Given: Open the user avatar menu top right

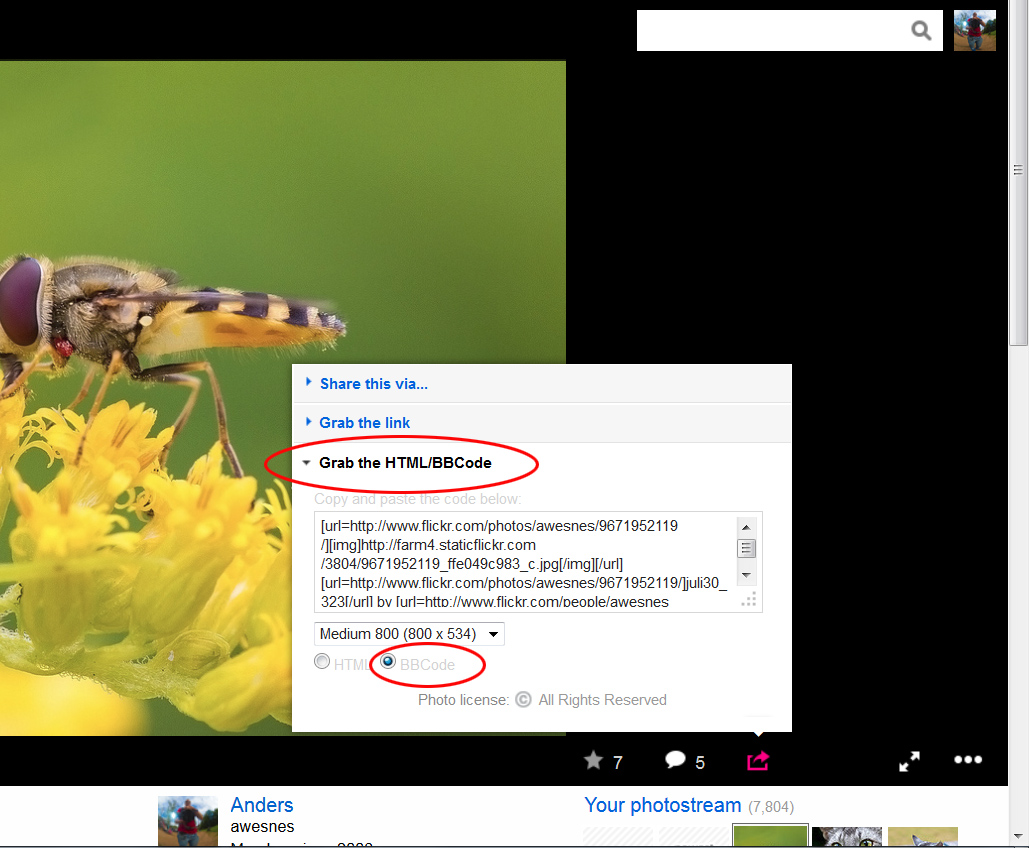Looking at the screenshot, I should point(975,30).
